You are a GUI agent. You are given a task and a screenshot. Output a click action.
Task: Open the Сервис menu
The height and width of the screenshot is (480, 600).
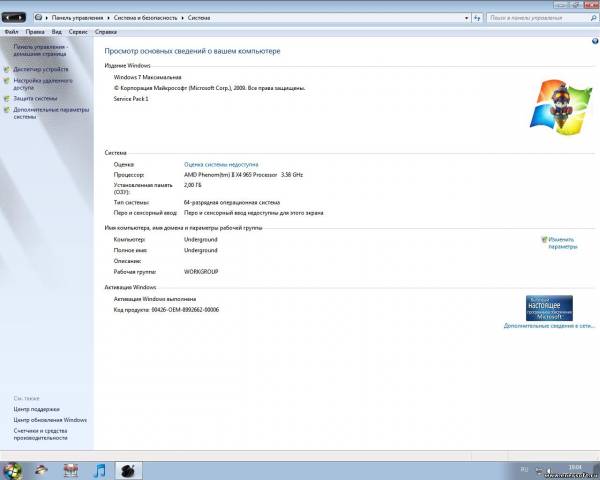78,32
